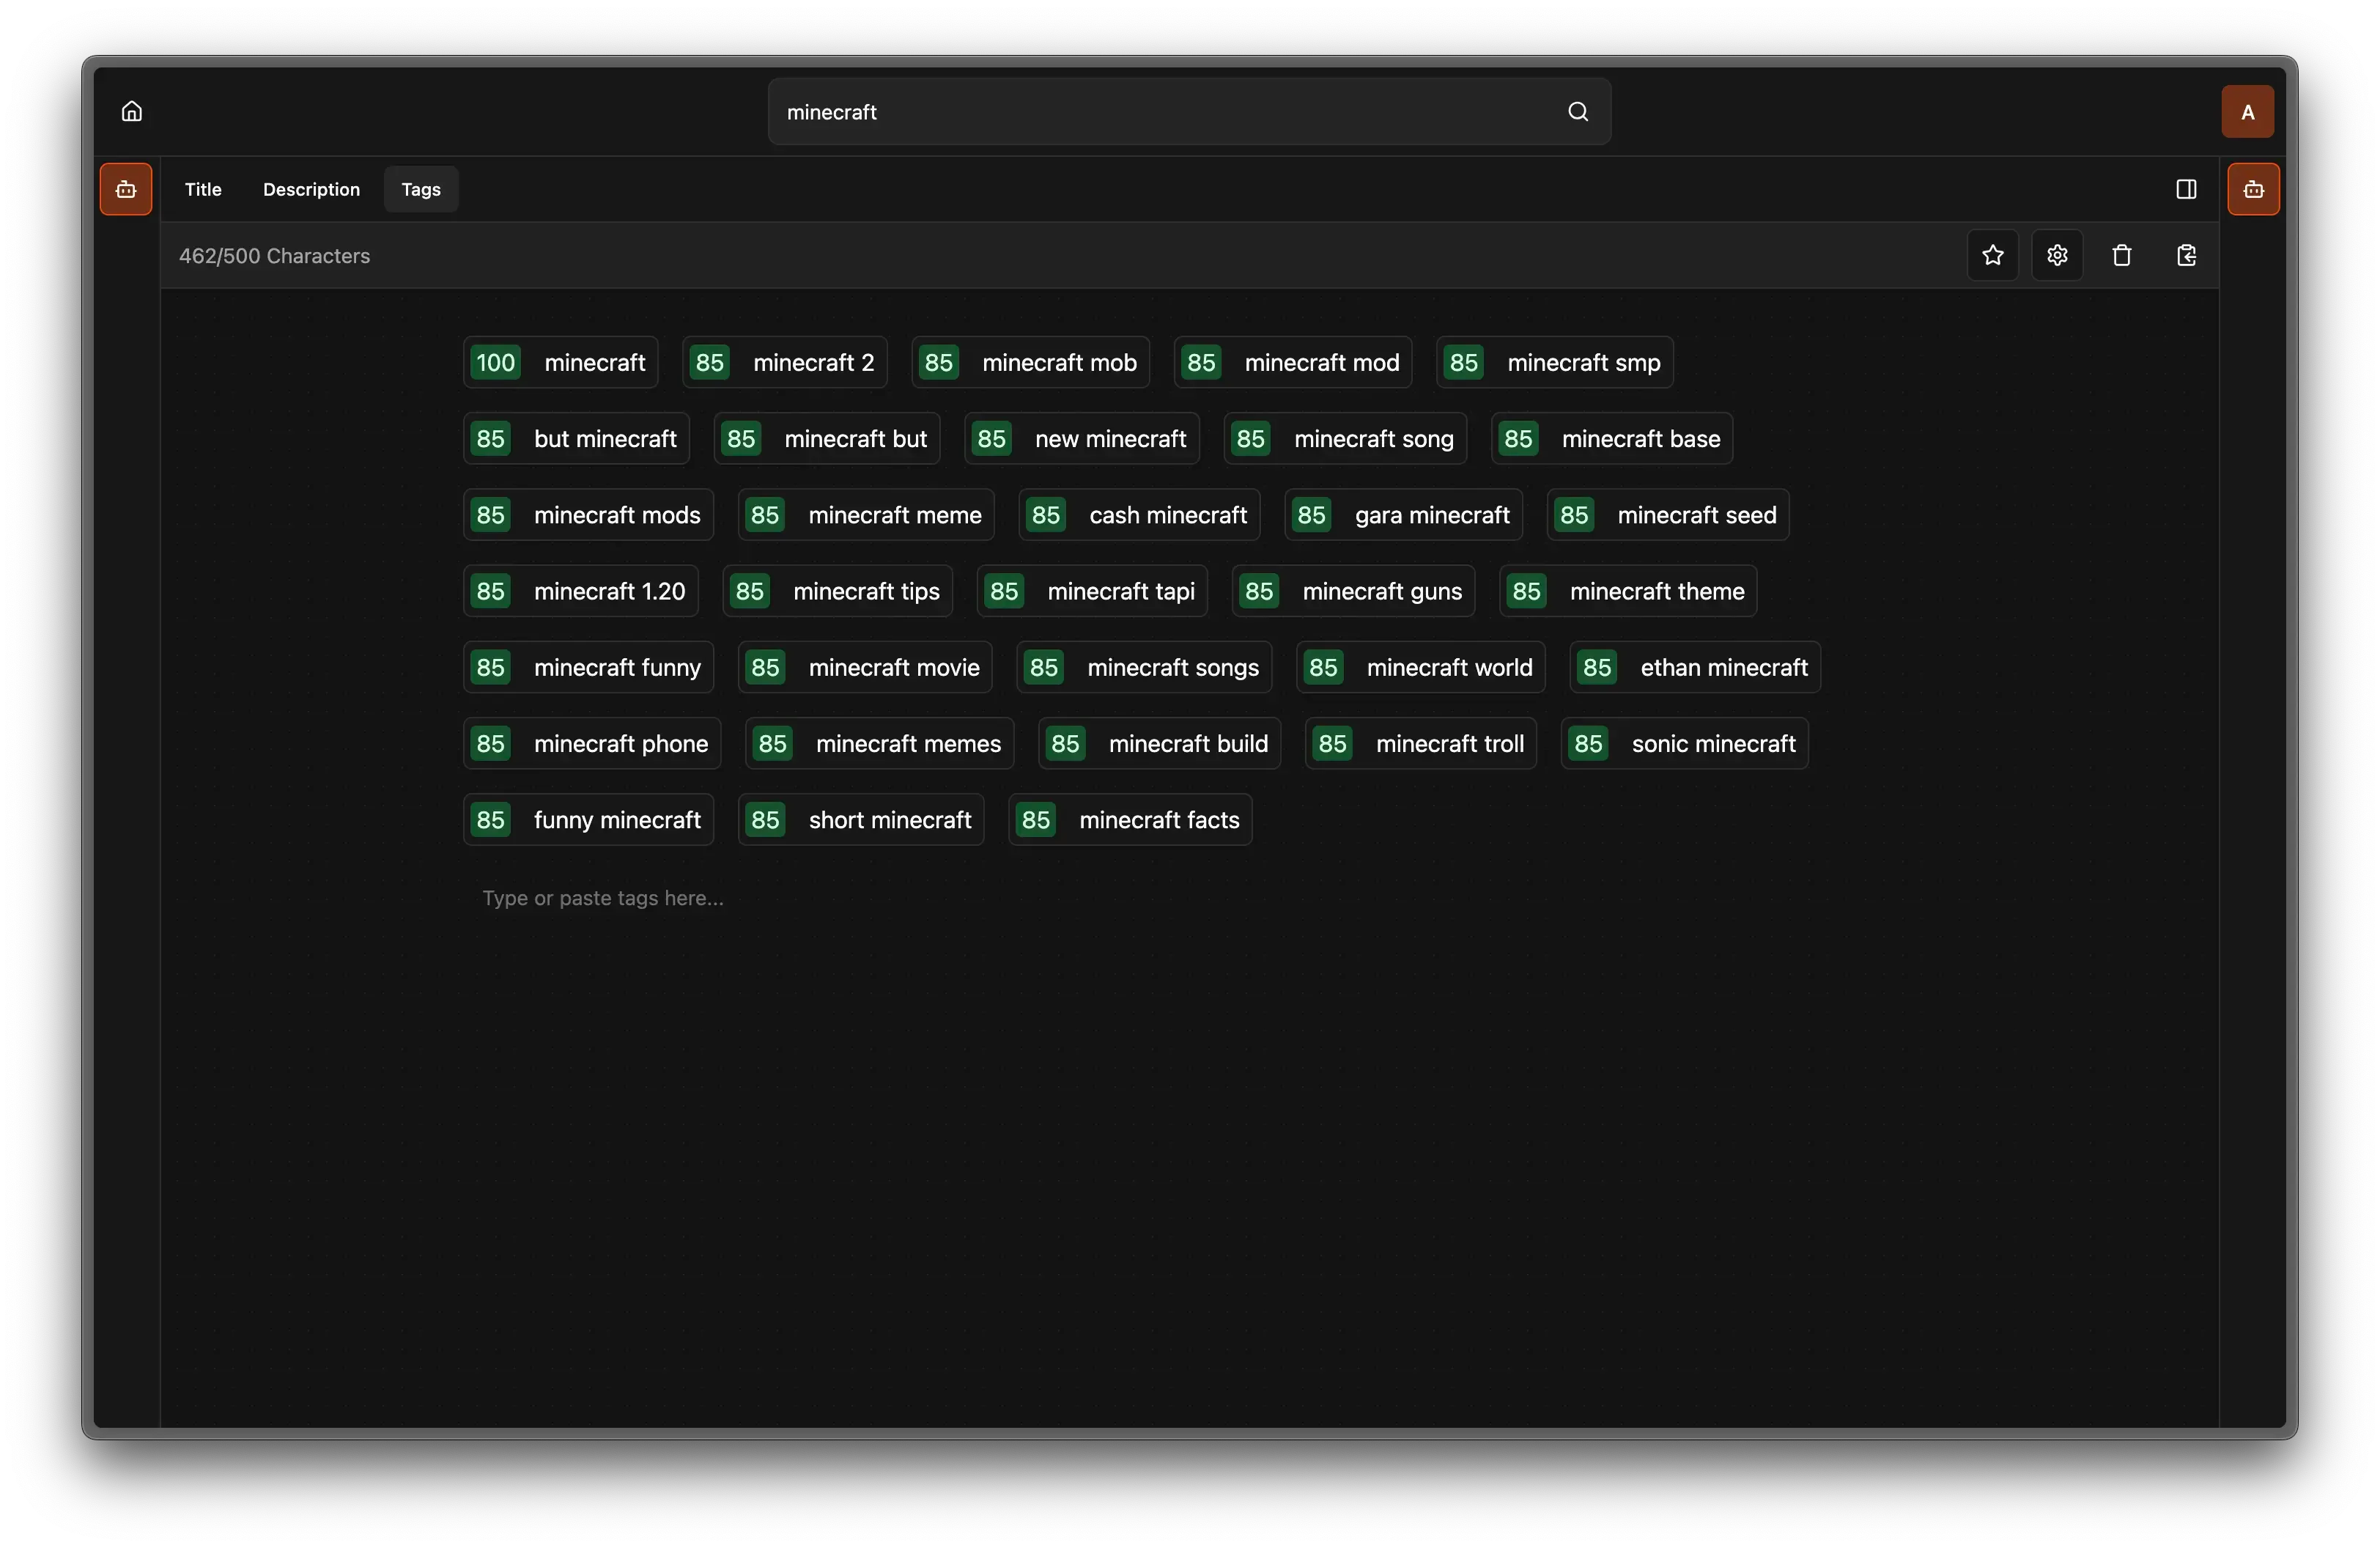Click the 'minecraft base' tag

coord(1611,438)
